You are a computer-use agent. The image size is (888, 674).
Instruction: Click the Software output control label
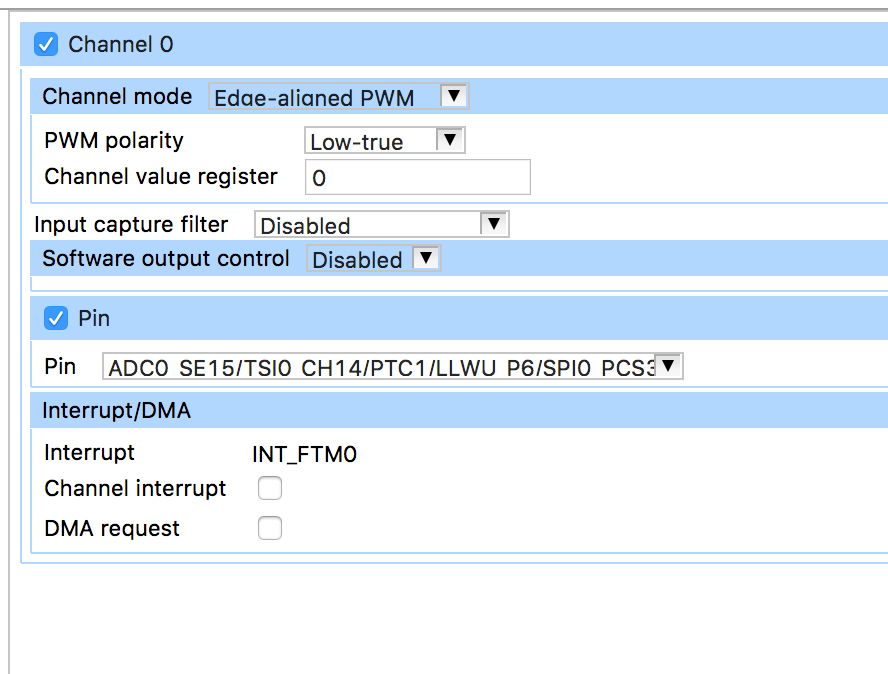coord(166,259)
